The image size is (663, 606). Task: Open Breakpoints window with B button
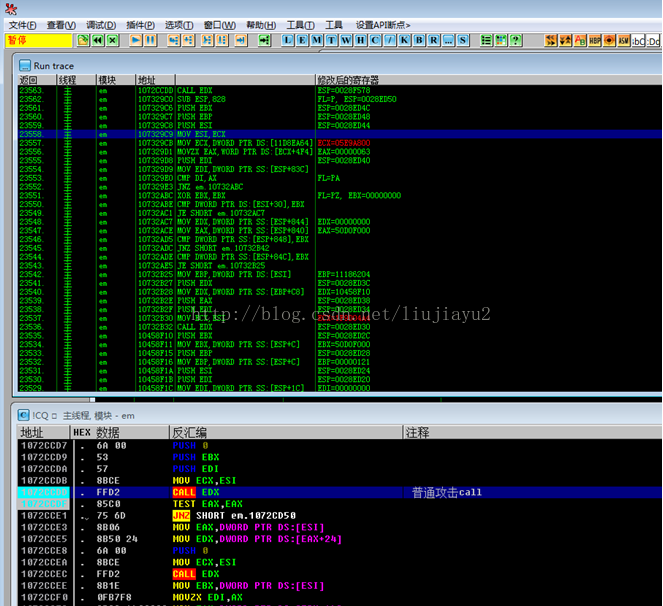[x=419, y=40]
